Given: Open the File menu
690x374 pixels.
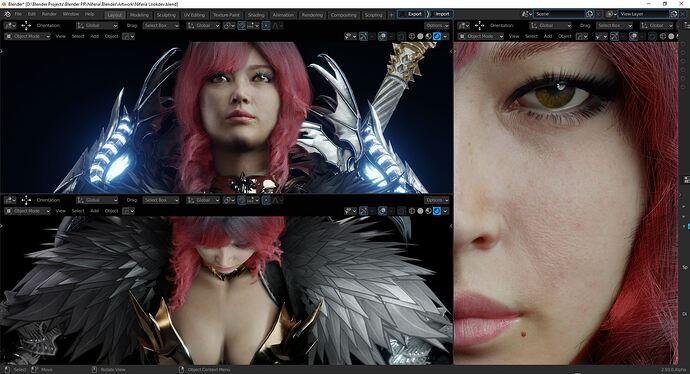Looking at the screenshot, I should click(x=18, y=14).
